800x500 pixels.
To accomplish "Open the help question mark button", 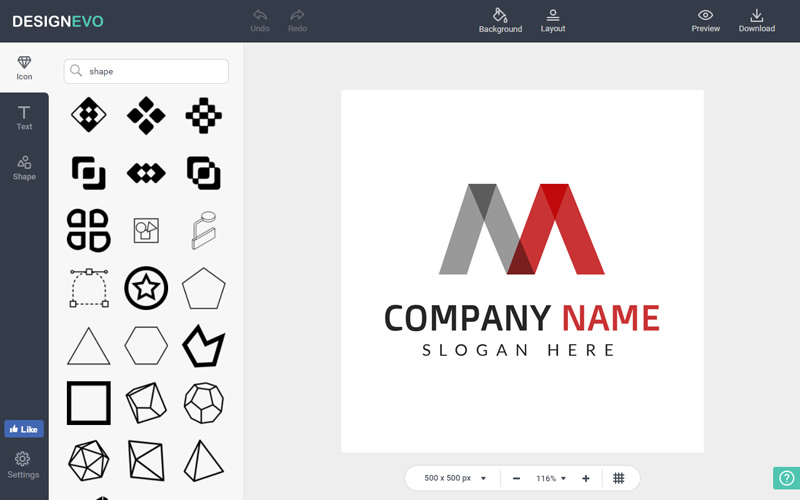I will (x=786, y=478).
